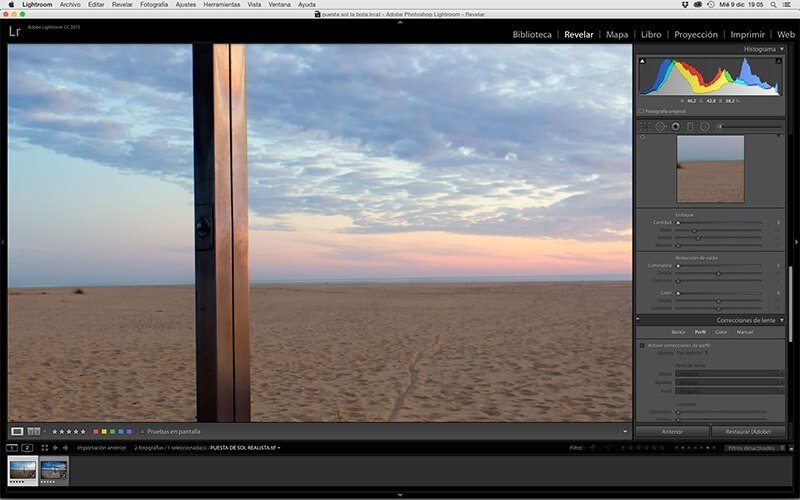Viewport: 800px width, 500px height.
Task: Open Spotlight search in menu bar
Action: (773, 5)
